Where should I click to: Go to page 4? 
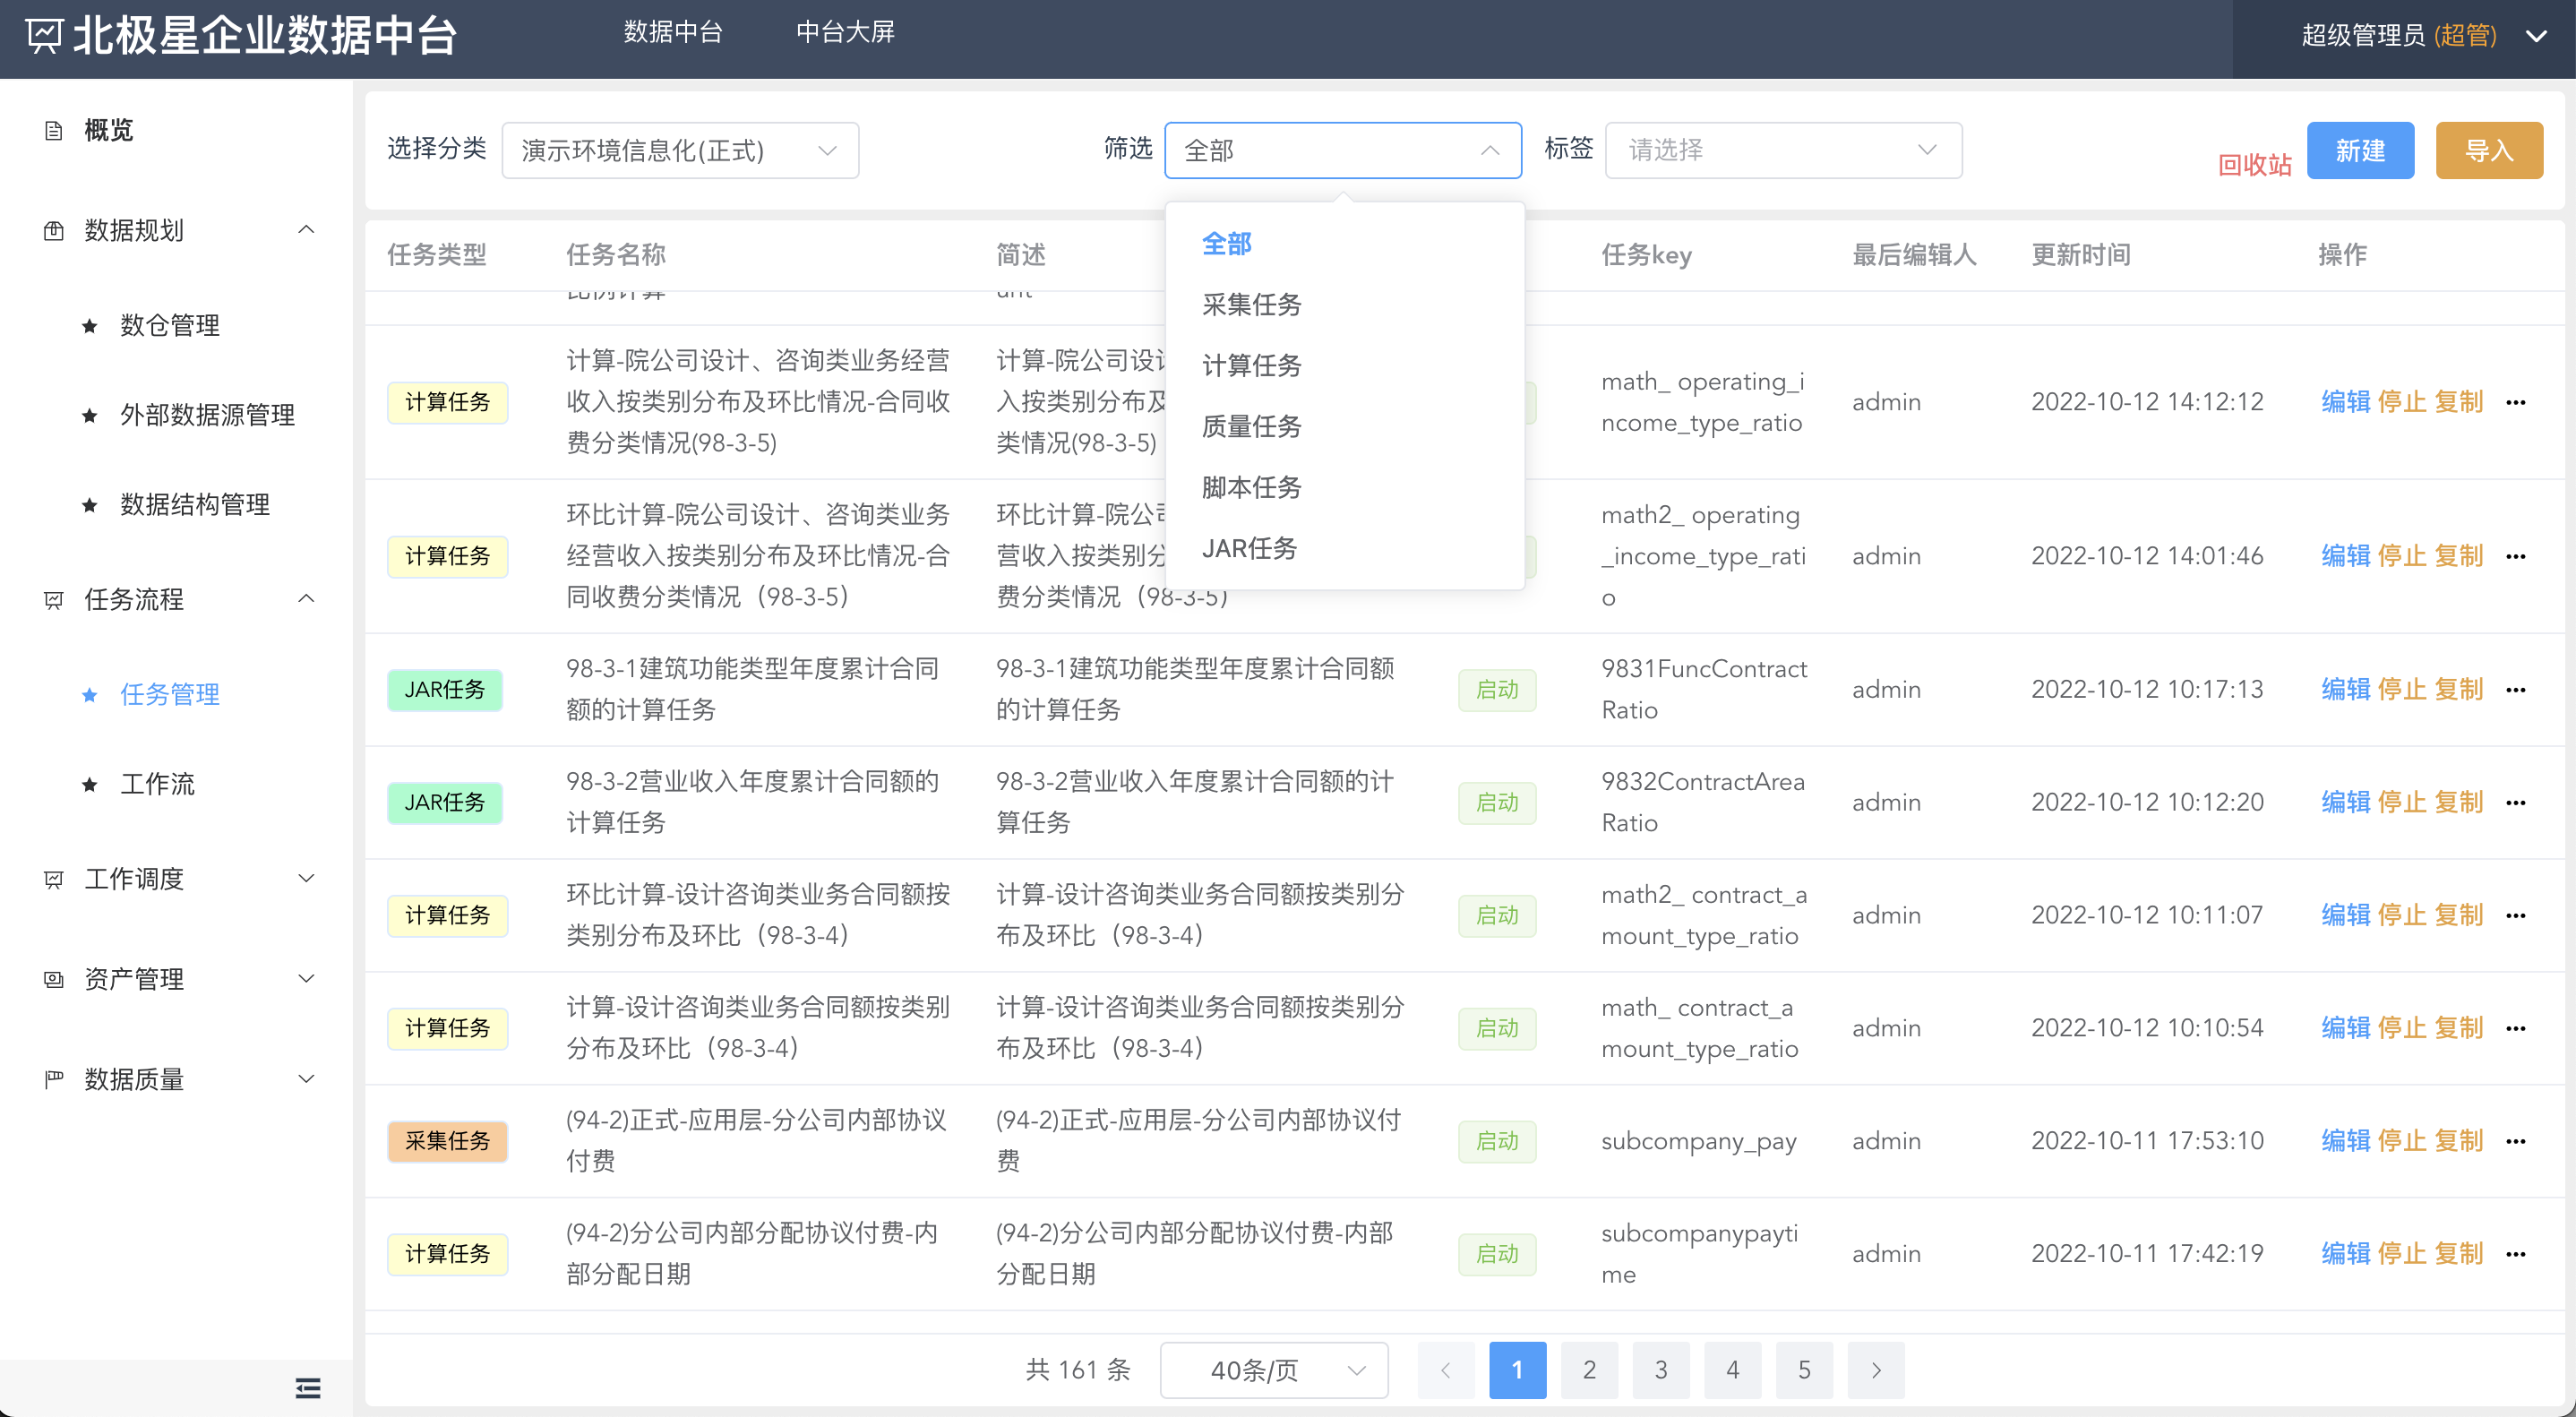[x=1732, y=1370]
